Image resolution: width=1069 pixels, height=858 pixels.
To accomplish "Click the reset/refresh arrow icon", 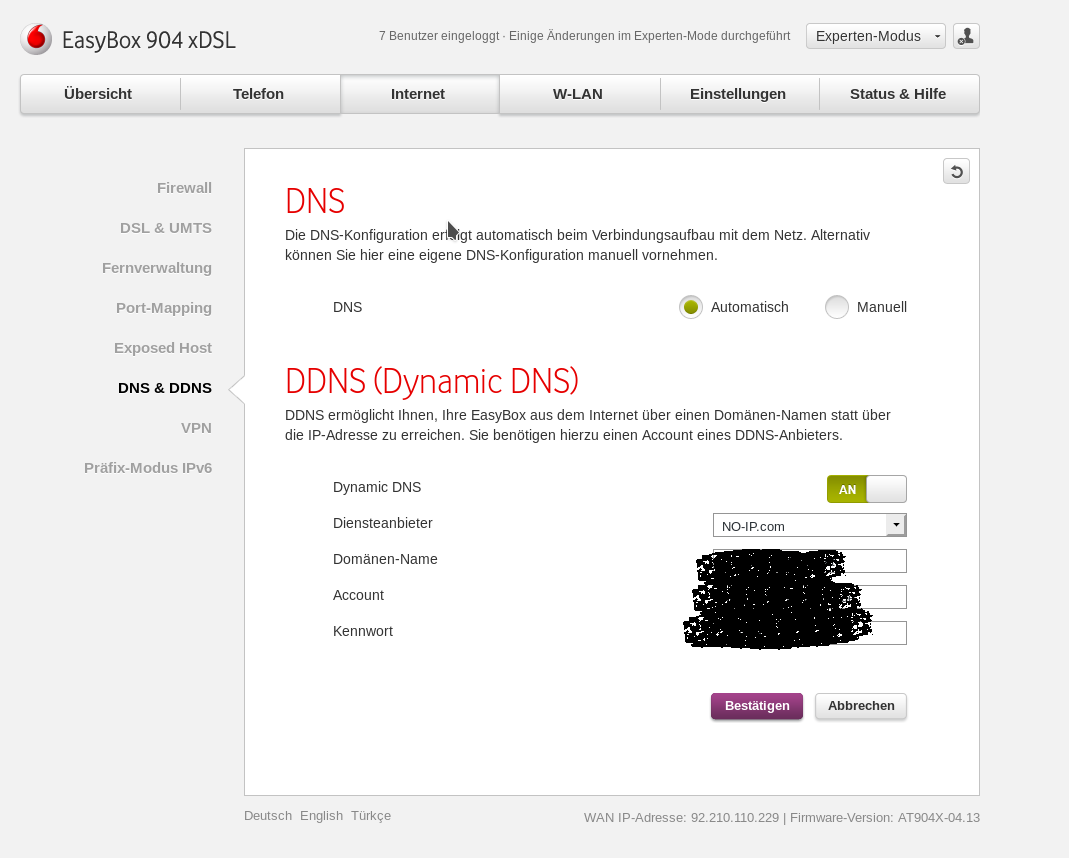I will click(956, 172).
